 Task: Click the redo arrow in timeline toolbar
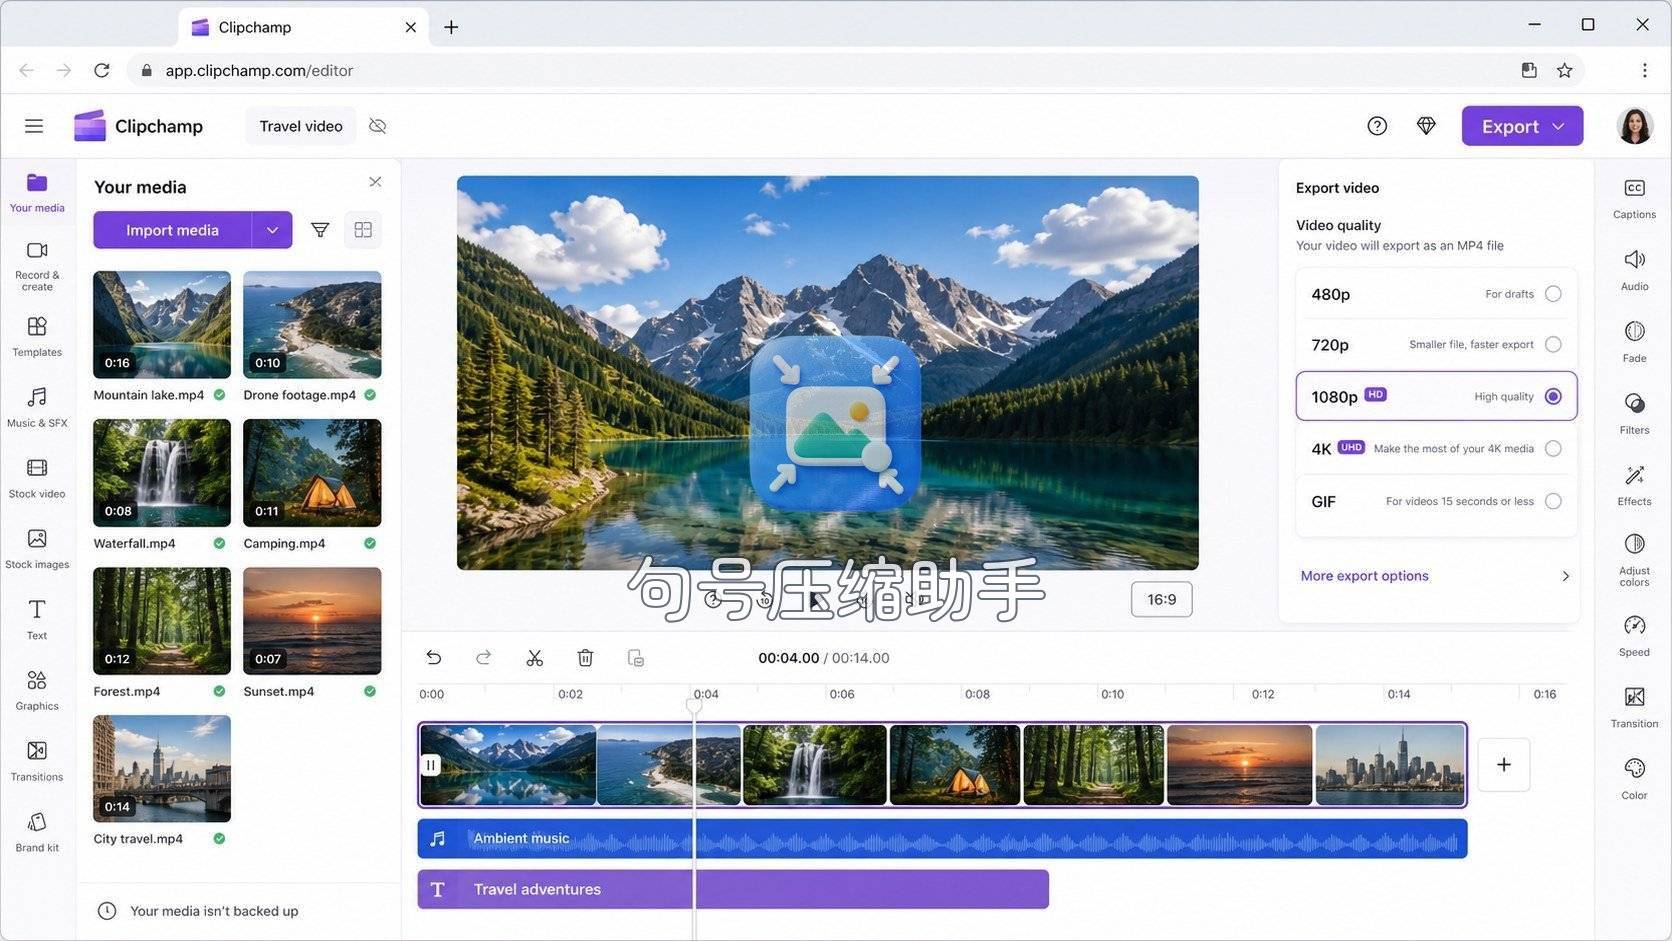point(484,657)
